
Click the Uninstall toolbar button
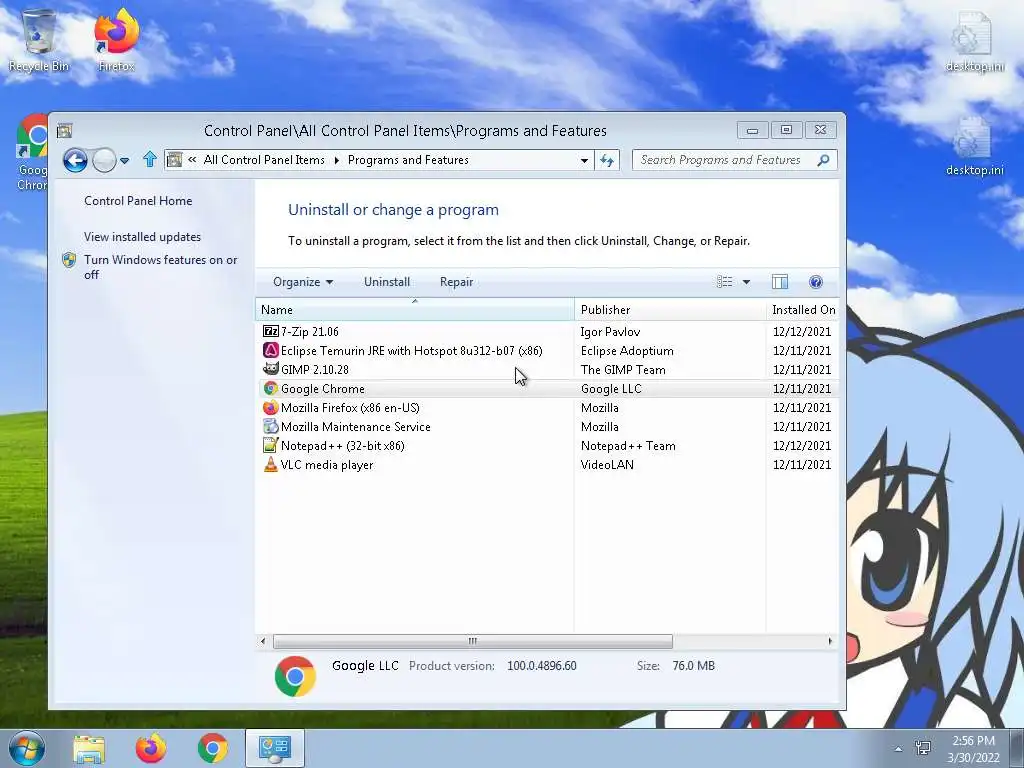point(387,281)
